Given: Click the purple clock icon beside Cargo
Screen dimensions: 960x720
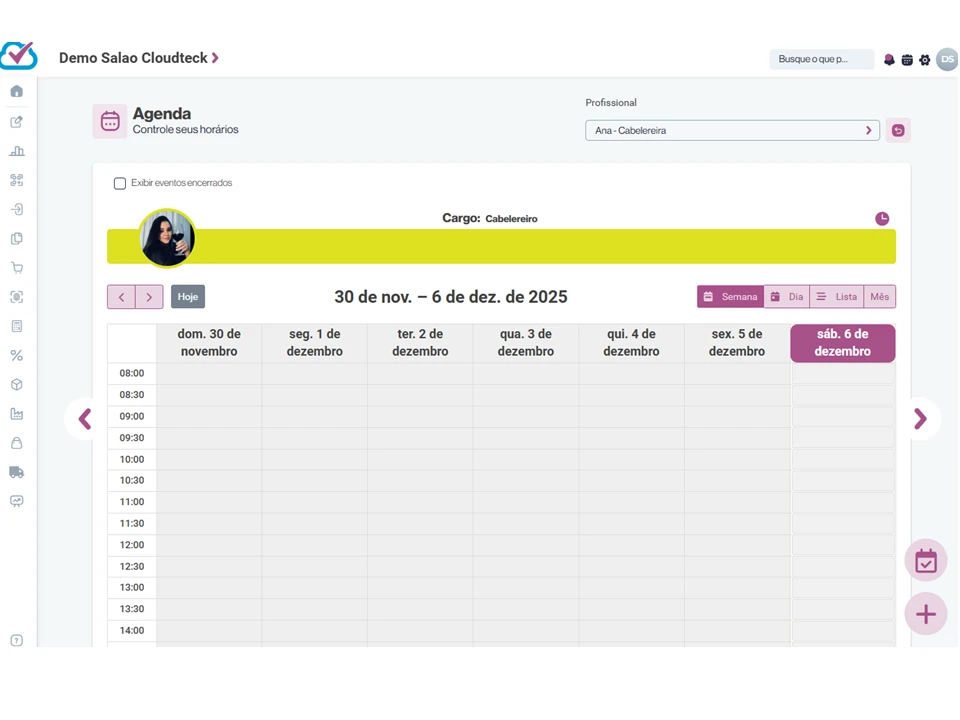Looking at the screenshot, I should point(882,219).
